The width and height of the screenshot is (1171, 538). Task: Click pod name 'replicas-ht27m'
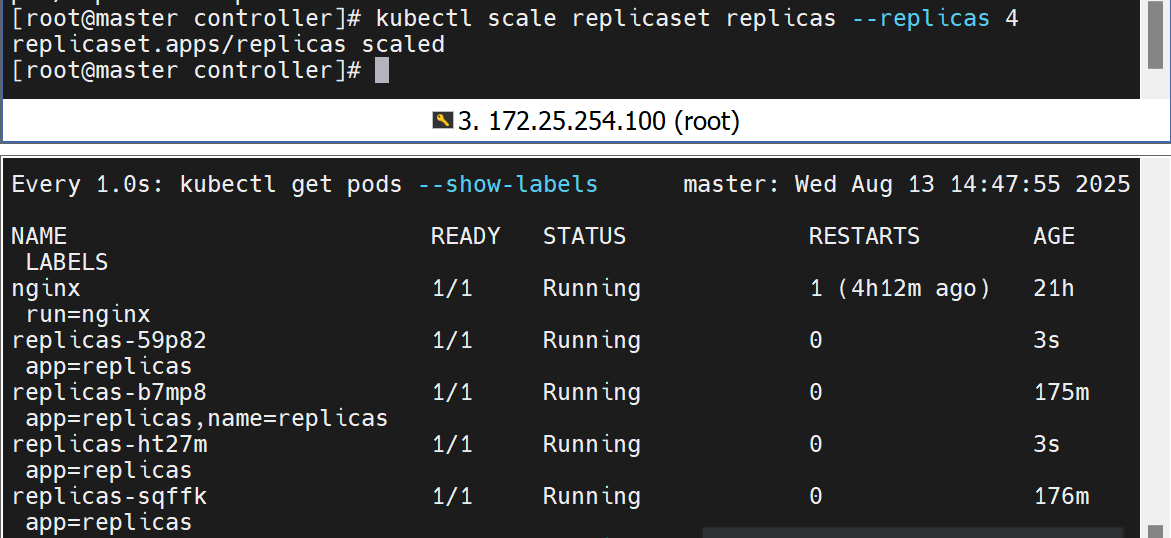point(109,445)
